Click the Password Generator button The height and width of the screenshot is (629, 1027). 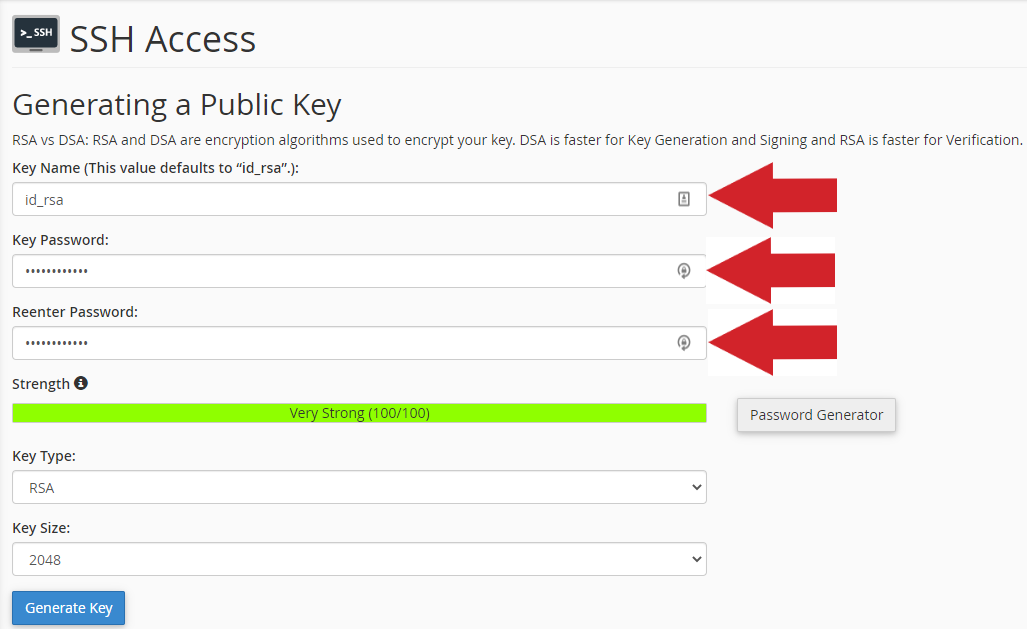(x=816, y=414)
